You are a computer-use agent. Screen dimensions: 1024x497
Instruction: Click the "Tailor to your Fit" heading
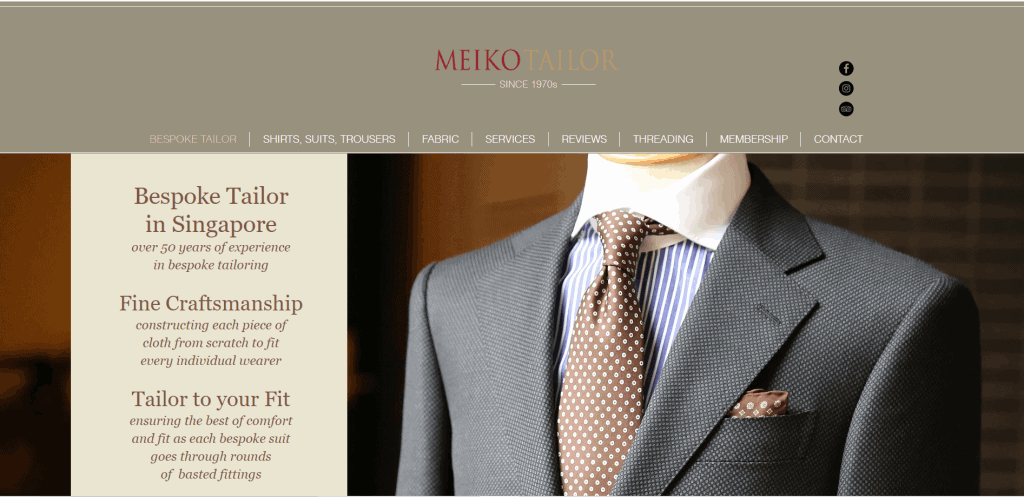[x=211, y=399]
